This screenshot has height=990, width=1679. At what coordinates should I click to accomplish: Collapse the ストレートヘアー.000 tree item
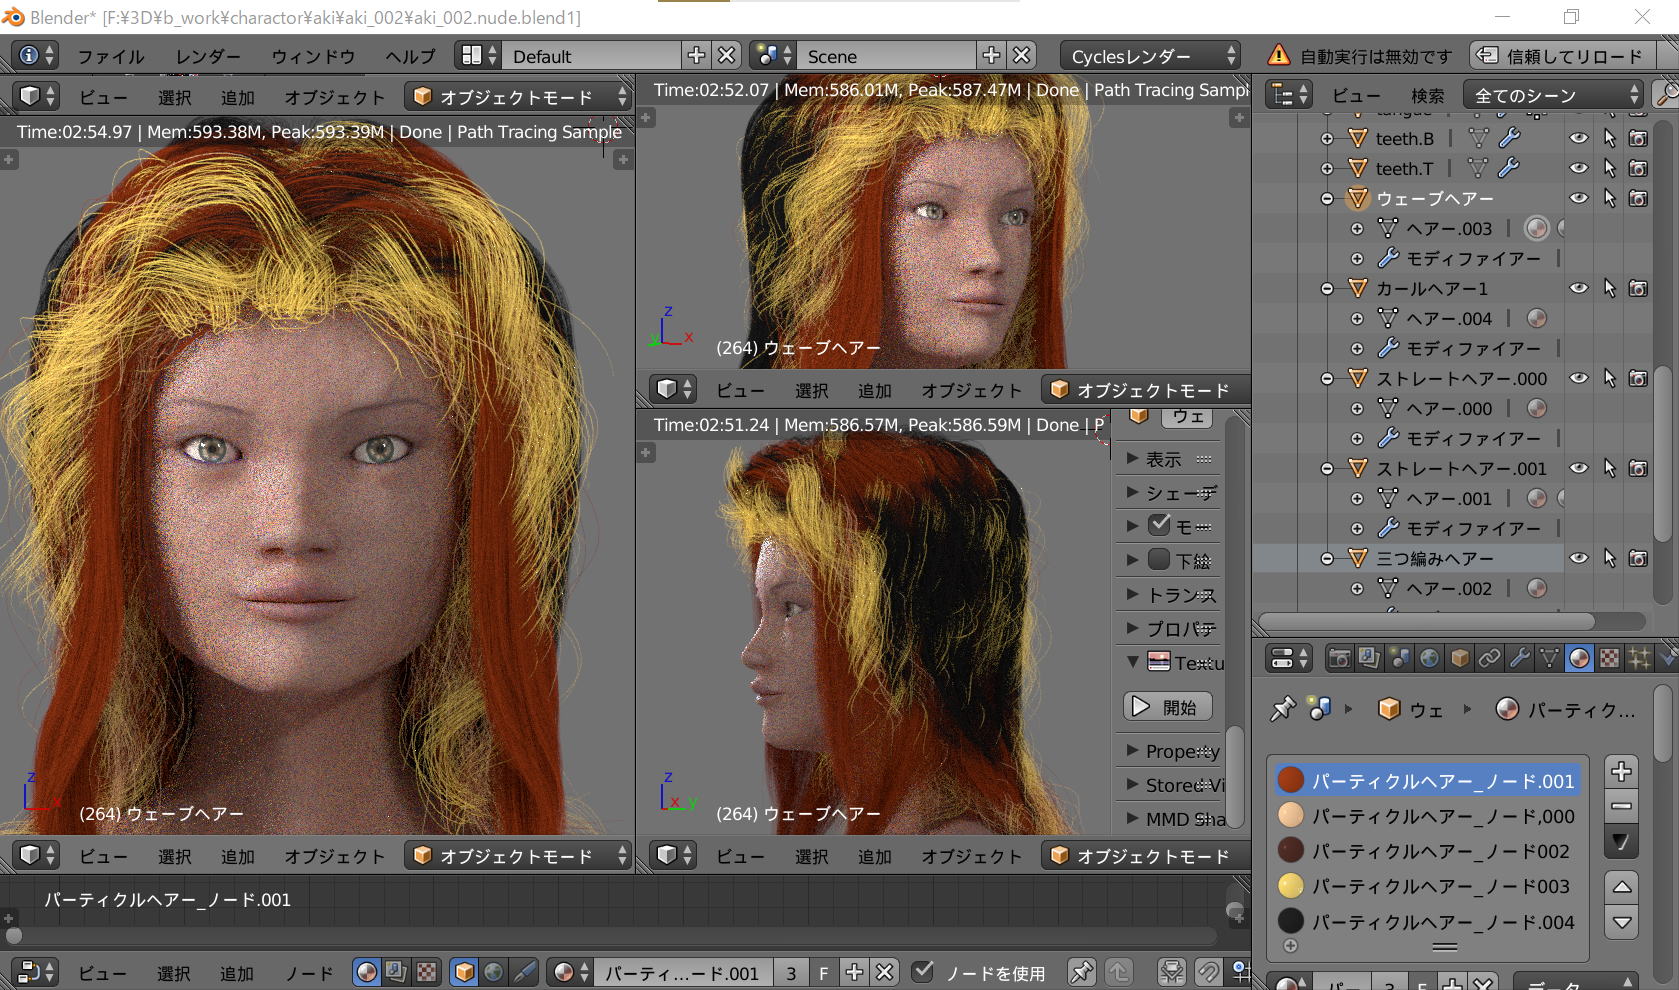1327,379
